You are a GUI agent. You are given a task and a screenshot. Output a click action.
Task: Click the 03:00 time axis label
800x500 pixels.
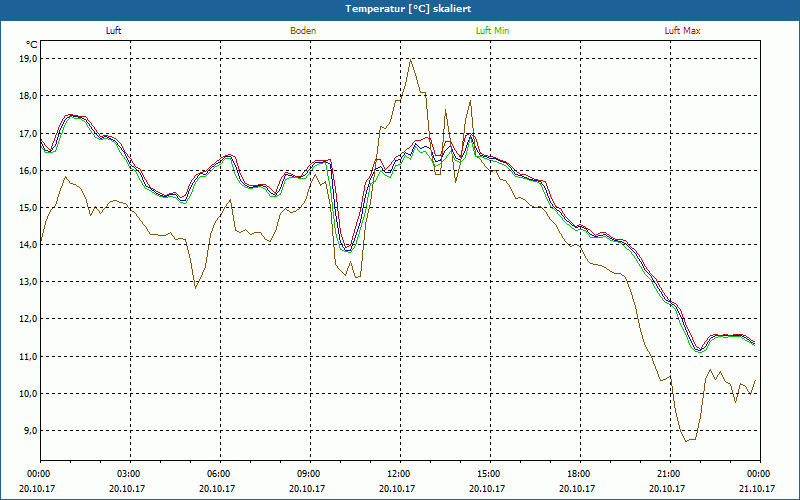click(x=131, y=474)
